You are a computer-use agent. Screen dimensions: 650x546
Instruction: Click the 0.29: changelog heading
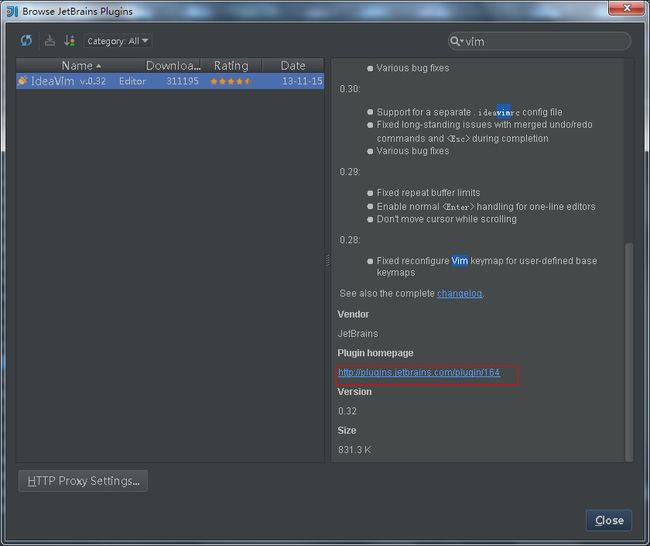pyautogui.click(x=350, y=172)
